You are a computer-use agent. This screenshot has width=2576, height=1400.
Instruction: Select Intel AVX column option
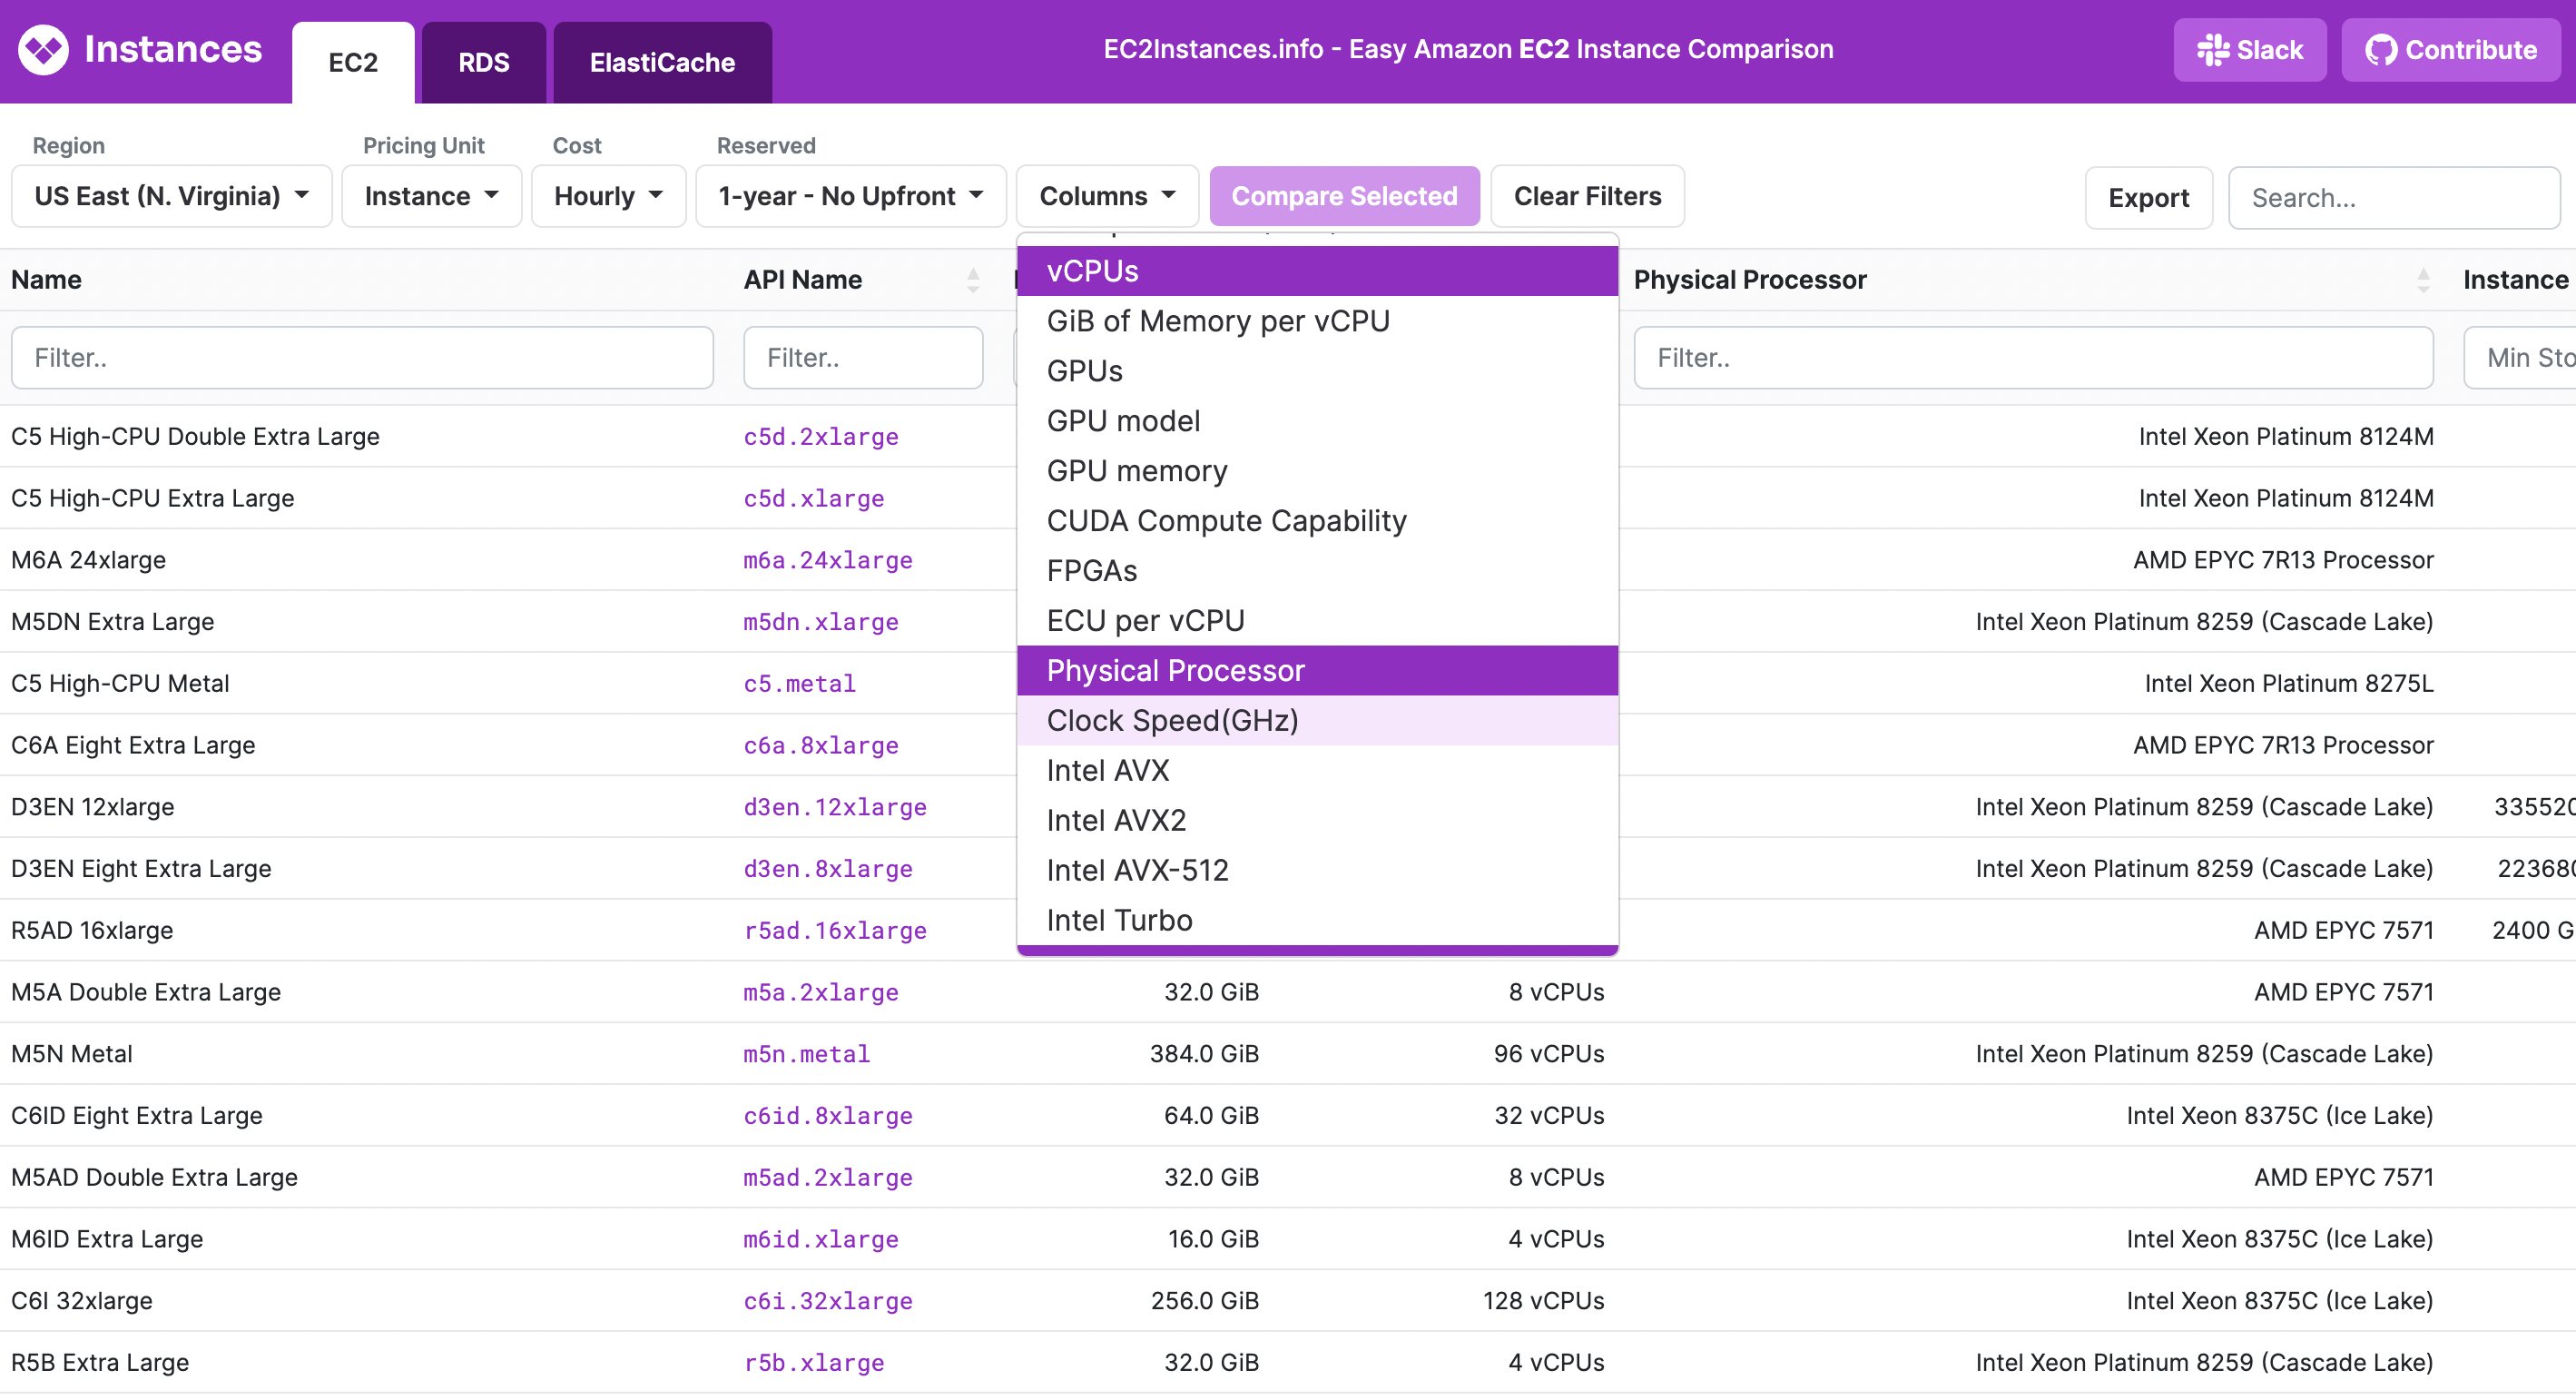coord(1317,771)
